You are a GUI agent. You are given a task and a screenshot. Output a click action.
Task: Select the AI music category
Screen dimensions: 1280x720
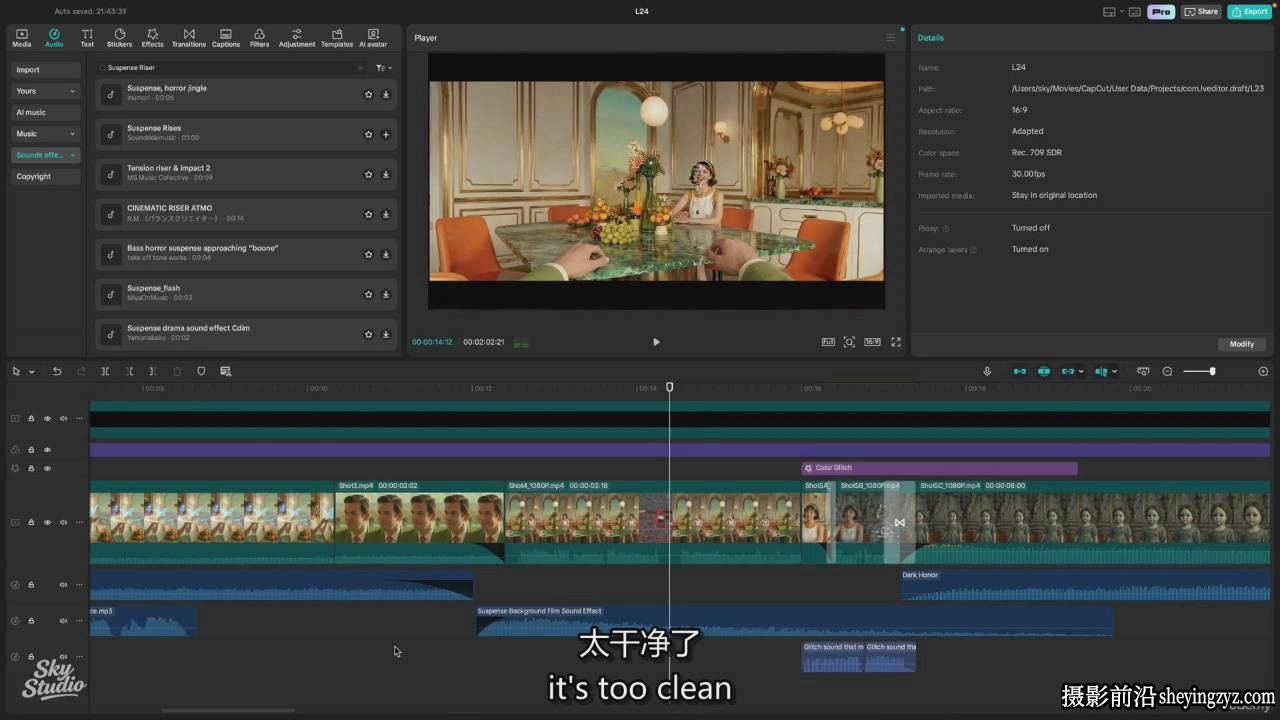[46, 112]
